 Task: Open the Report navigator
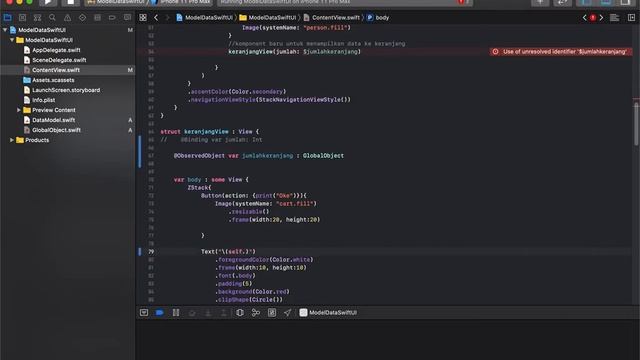point(127,18)
